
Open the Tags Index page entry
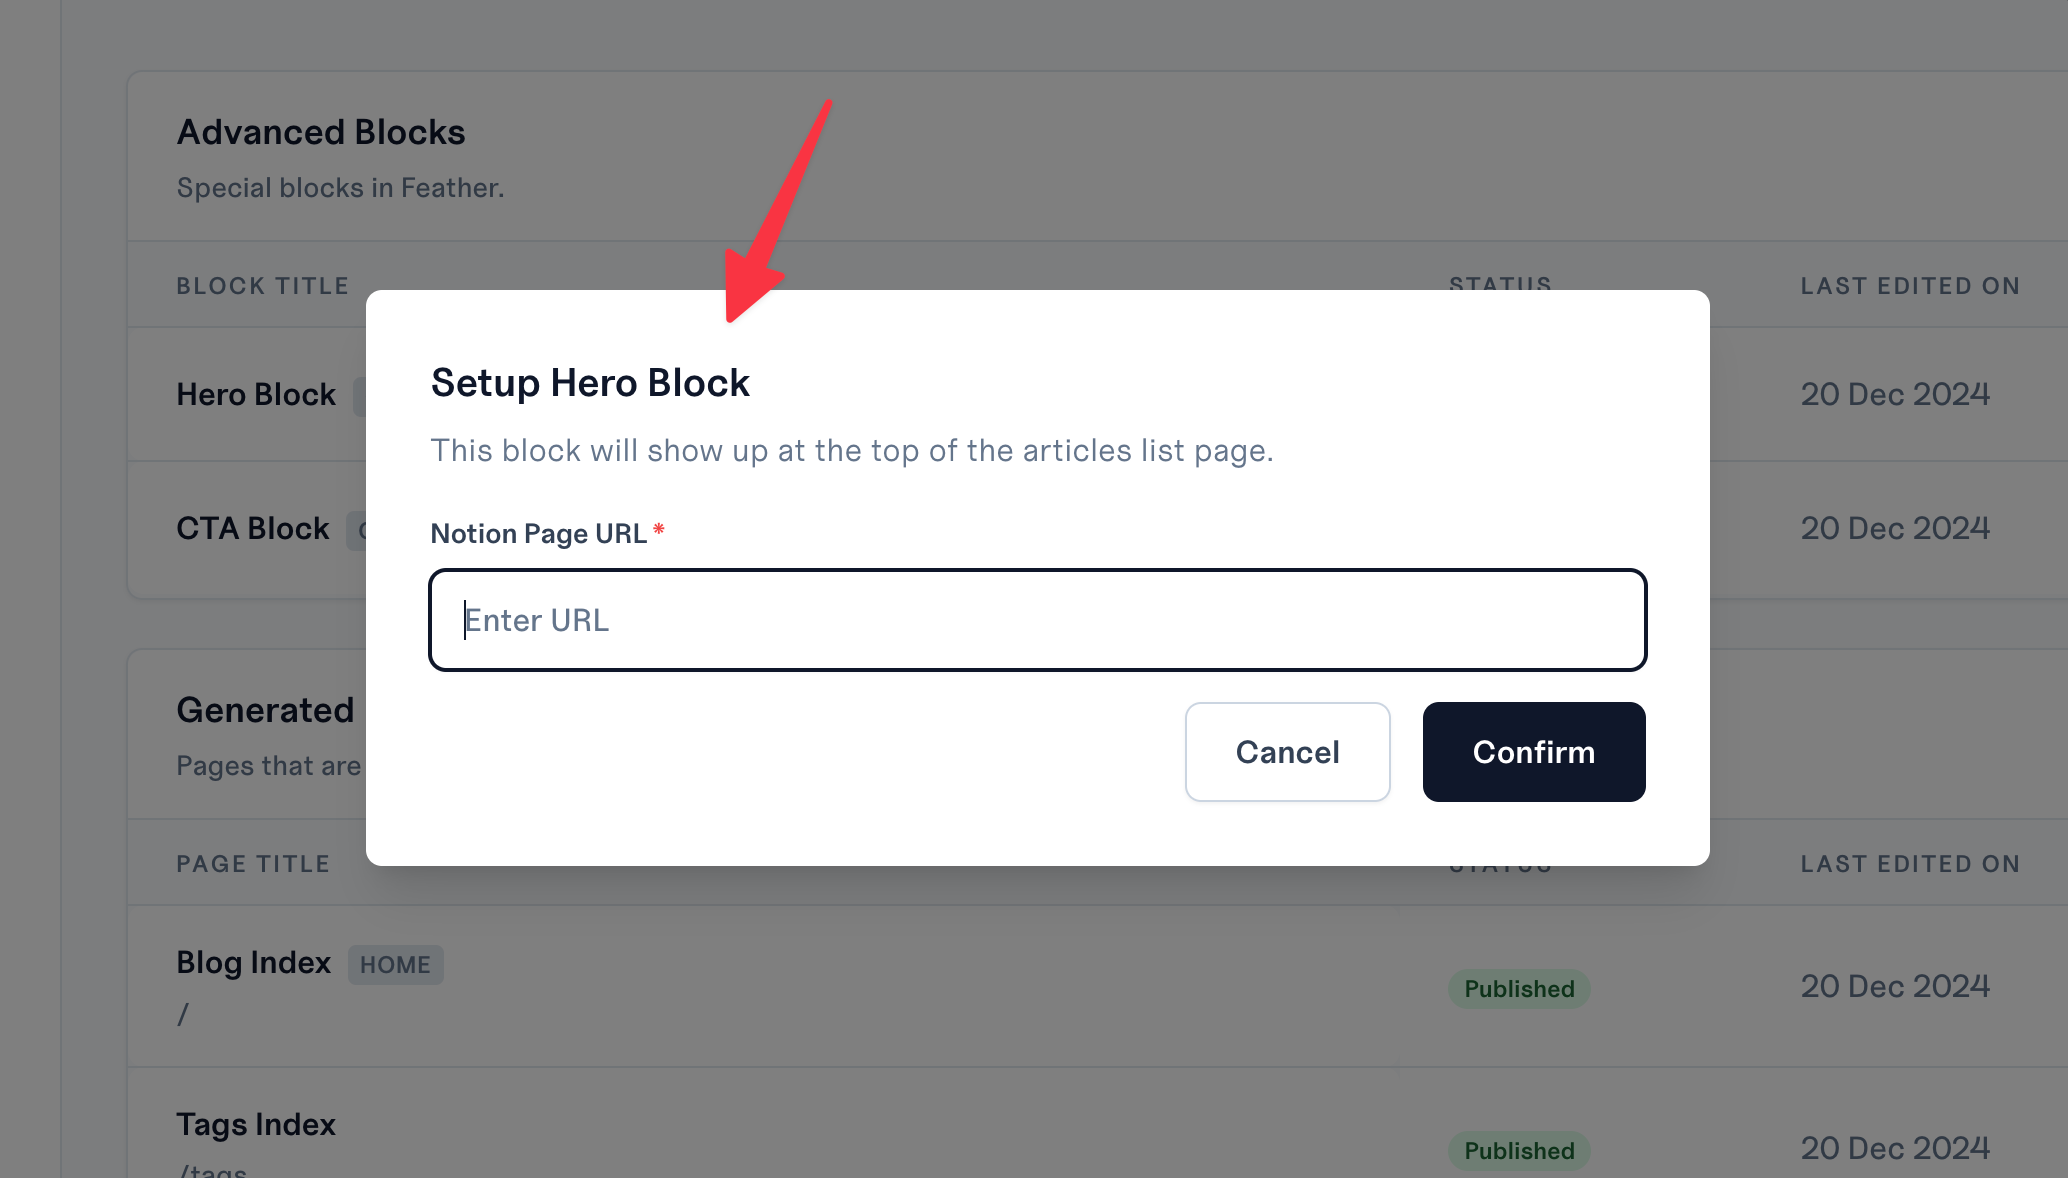pyautogui.click(x=256, y=1125)
